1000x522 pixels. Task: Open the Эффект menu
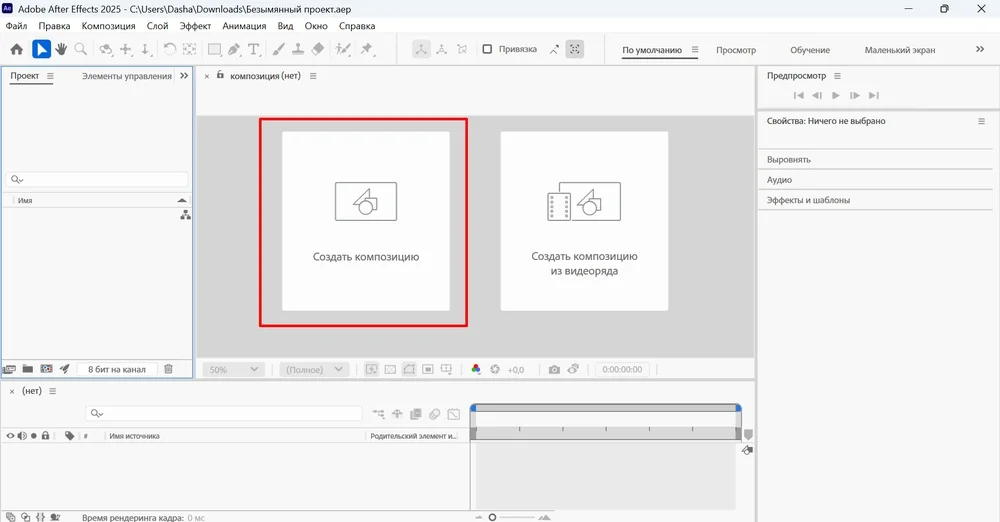tap(195, 25)
